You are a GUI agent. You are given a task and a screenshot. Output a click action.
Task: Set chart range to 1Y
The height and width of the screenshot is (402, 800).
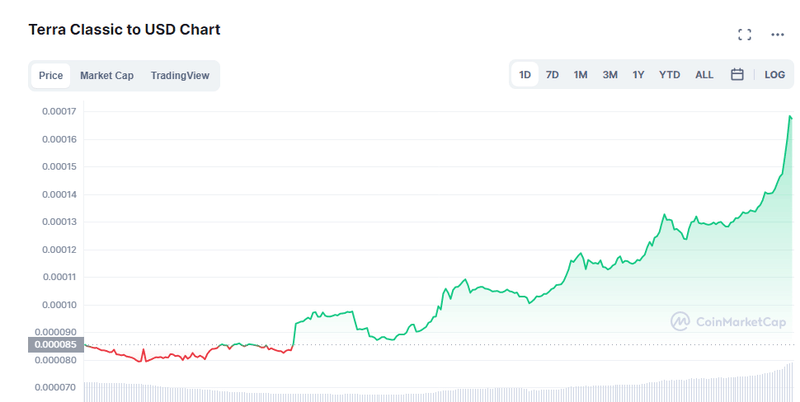click(x=638, y=75)
